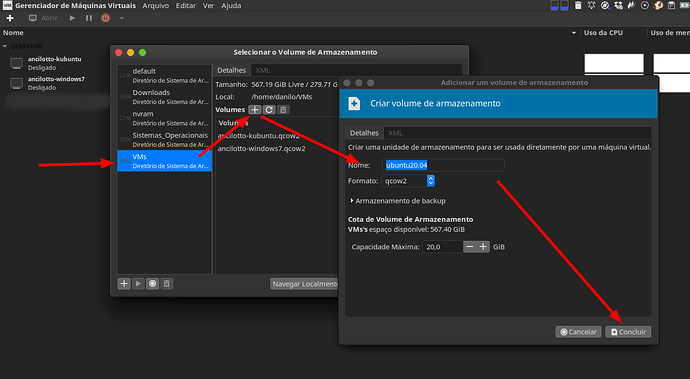Open the column dropdown arrow next to Nome
This screenshot has height=379, width=690.
pyautogui.click(x=573, y=33)
